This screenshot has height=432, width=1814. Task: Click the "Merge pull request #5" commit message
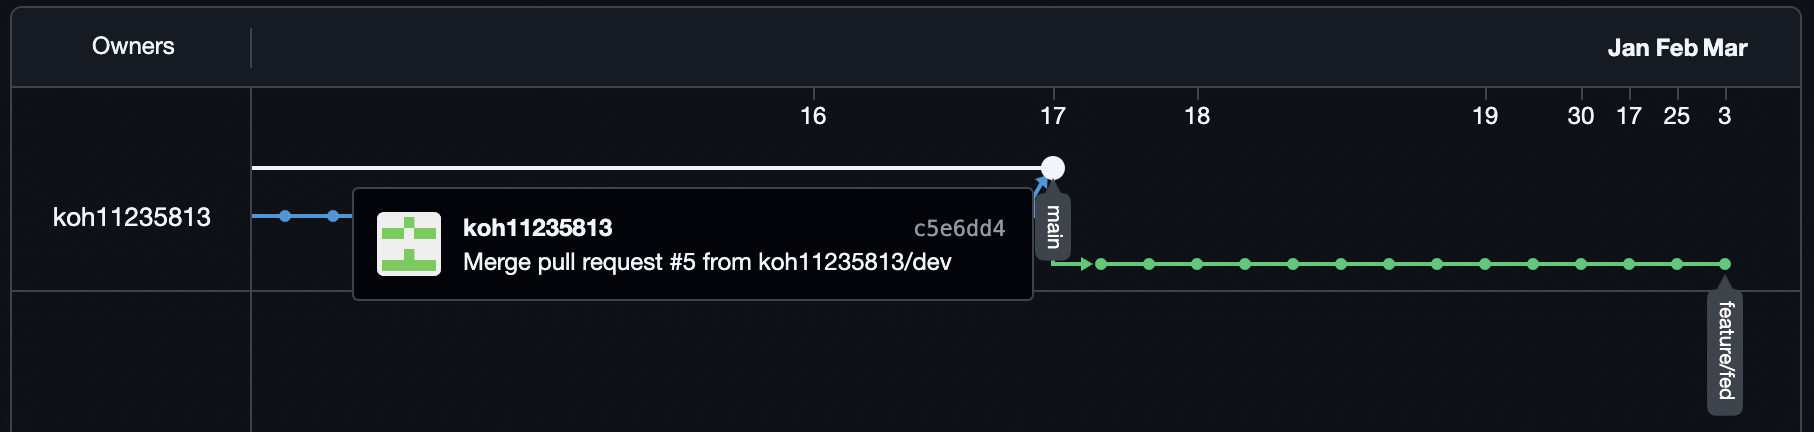pos(707,262)
